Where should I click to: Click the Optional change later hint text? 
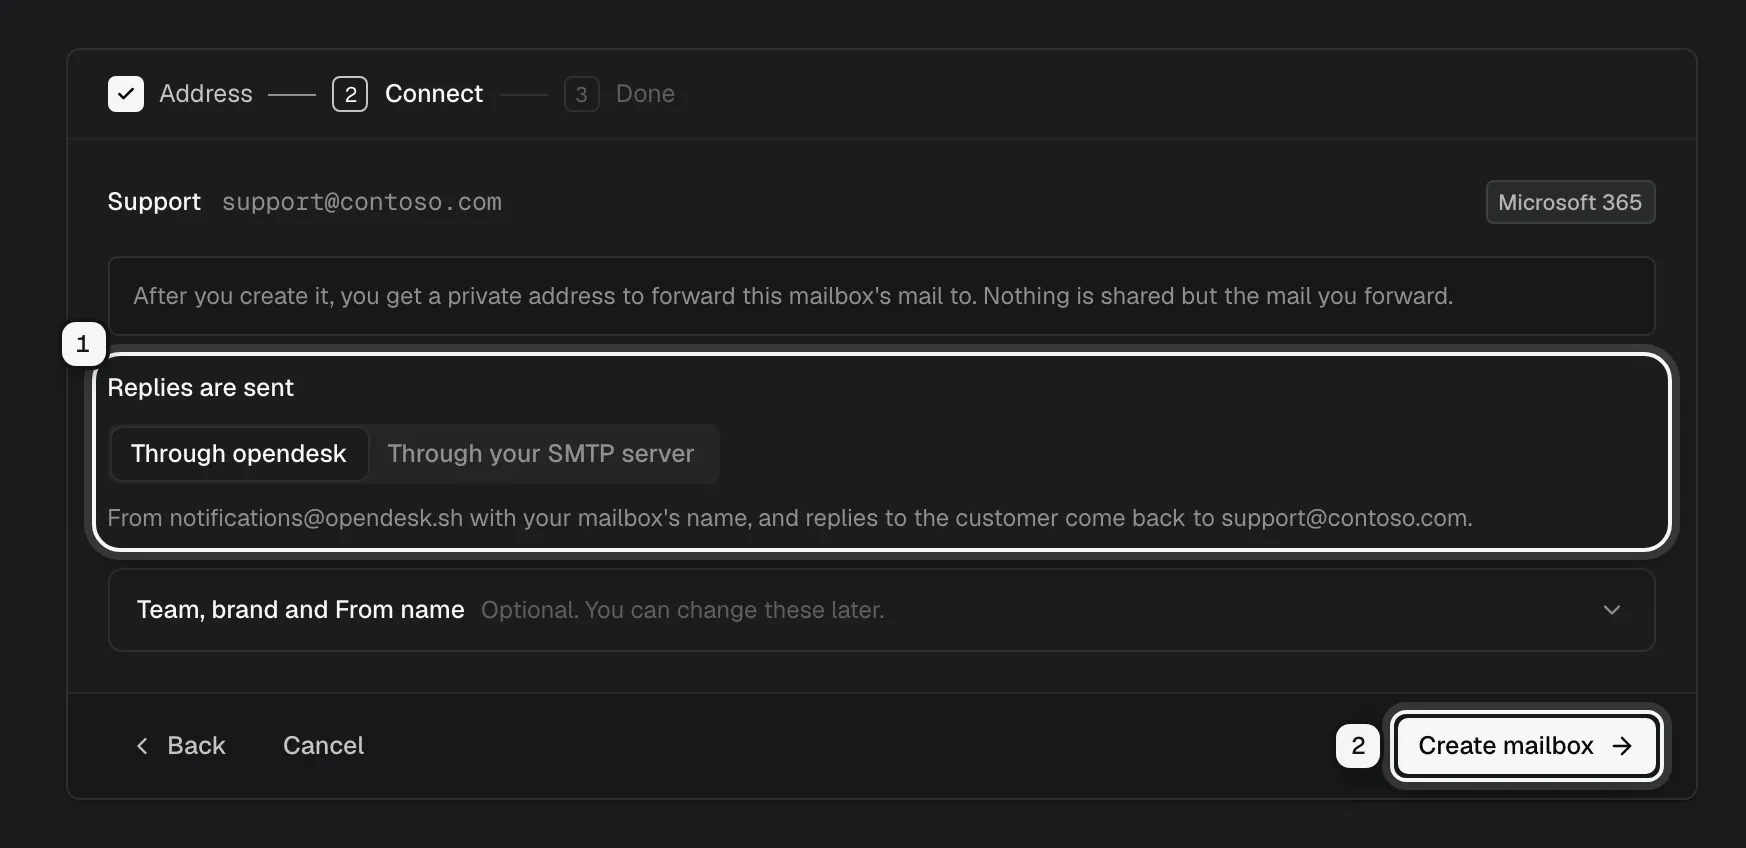pos(683,610)
